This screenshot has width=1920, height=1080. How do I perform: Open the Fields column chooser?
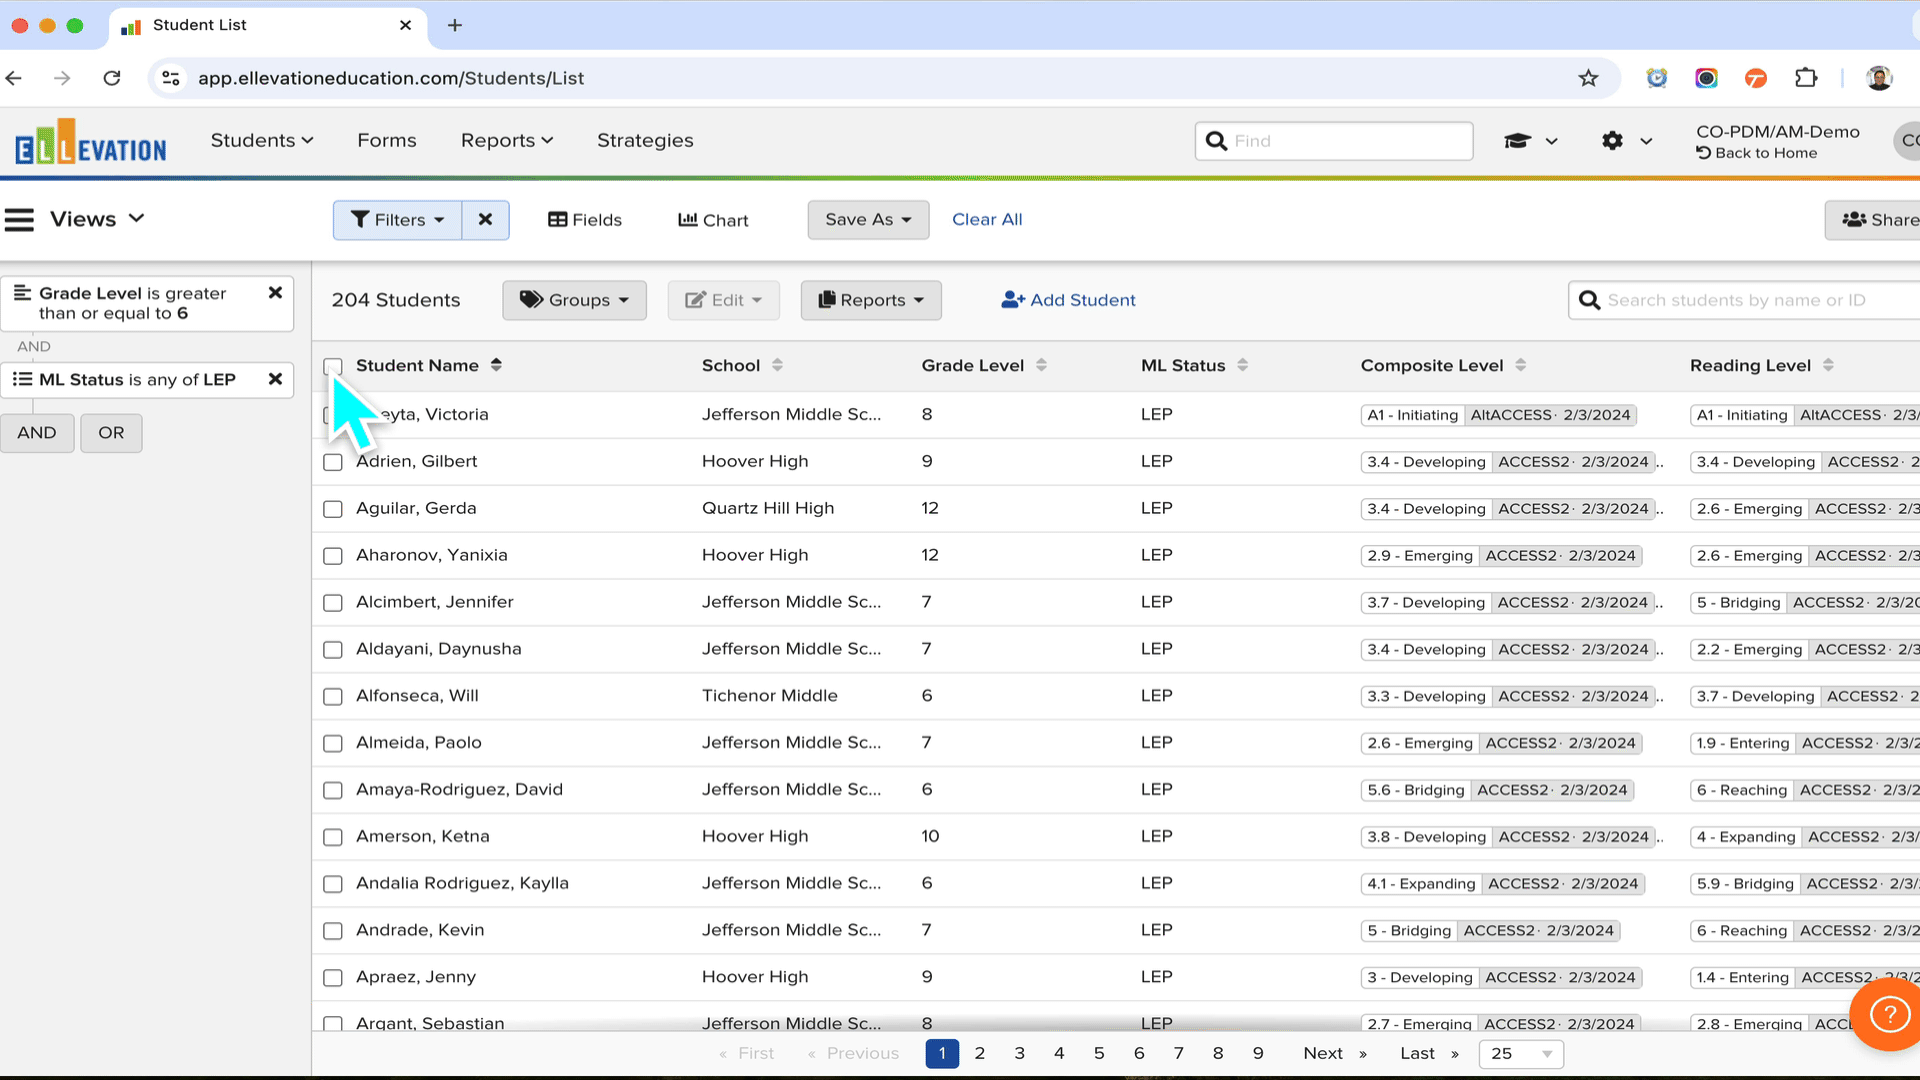click(x=585, y=220)
